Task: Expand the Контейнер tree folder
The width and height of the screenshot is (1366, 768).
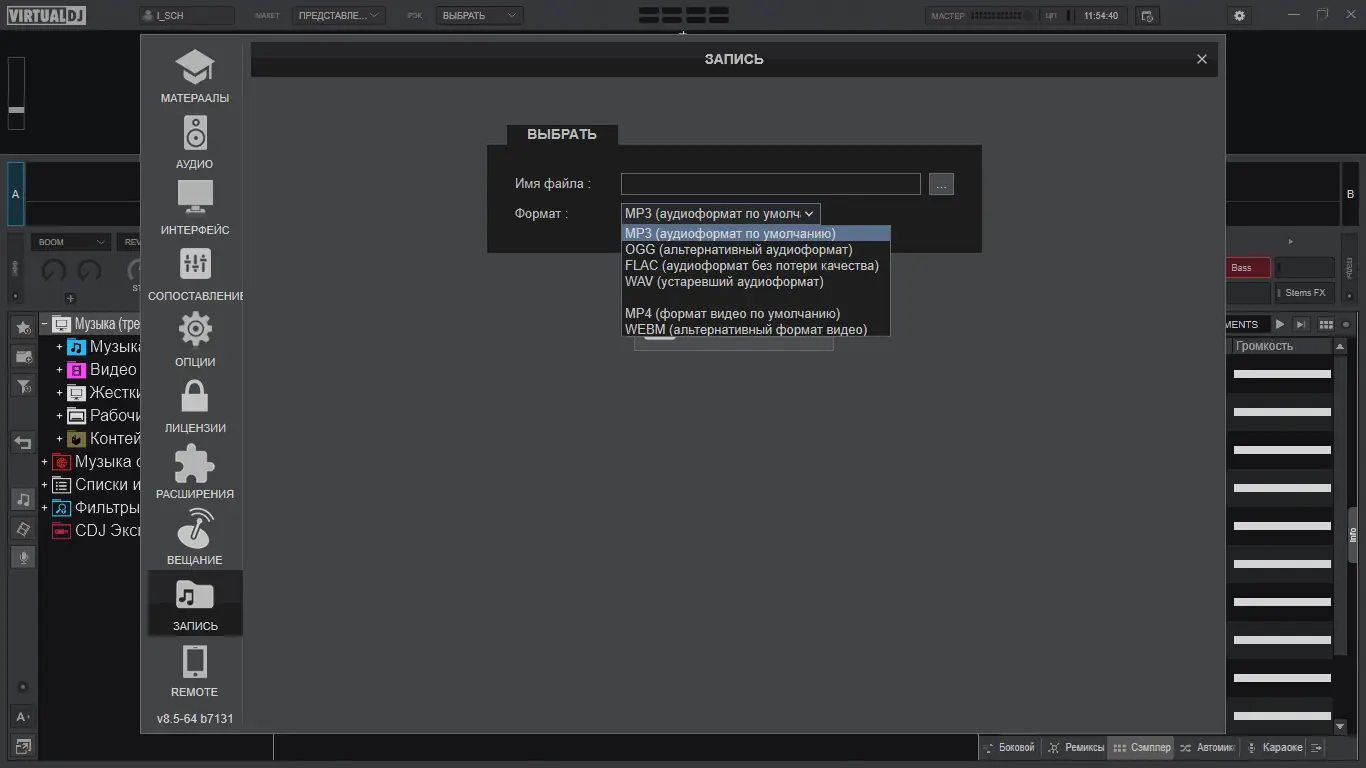Action: coord(59,439)
